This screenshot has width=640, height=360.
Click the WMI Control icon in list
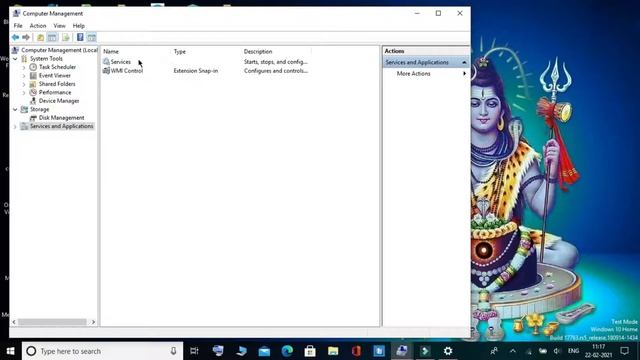[106, 71]
